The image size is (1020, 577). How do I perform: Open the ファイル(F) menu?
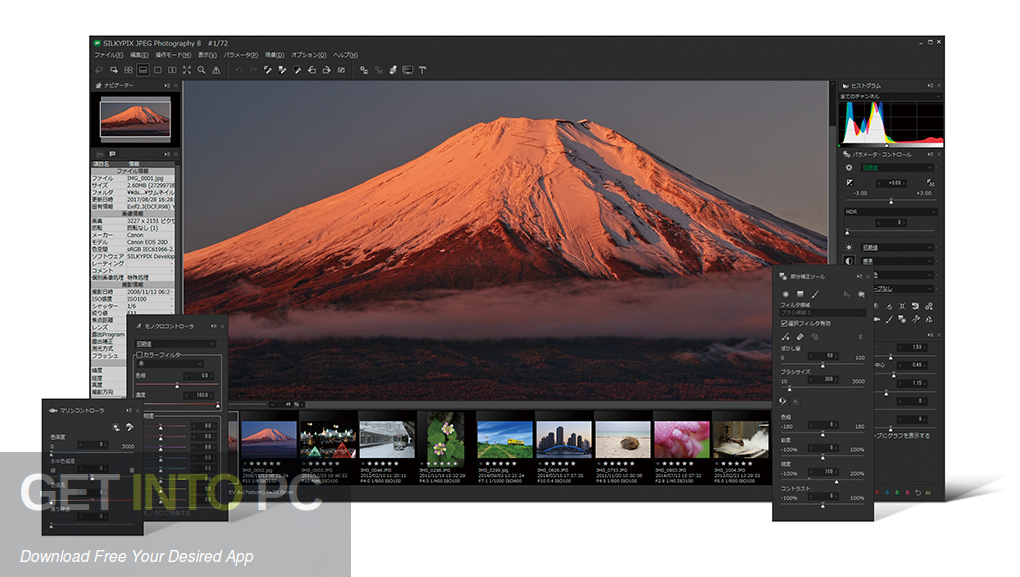108,55
